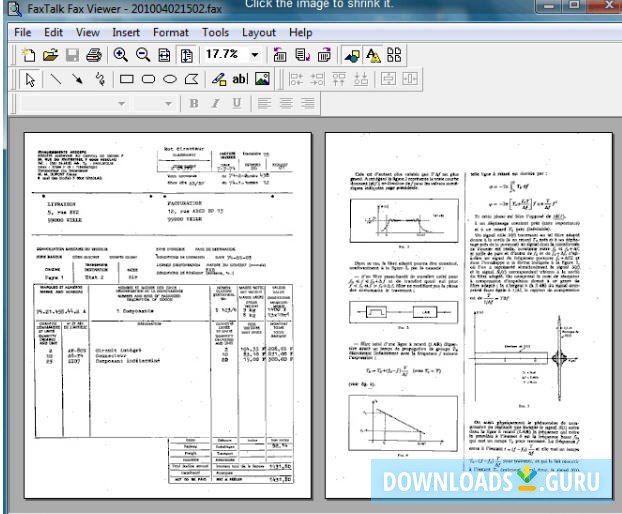The width and height of the screenshot is (622, 514).
Task: Open a fax file with folder icon
Action: click(x=48, y=56)
